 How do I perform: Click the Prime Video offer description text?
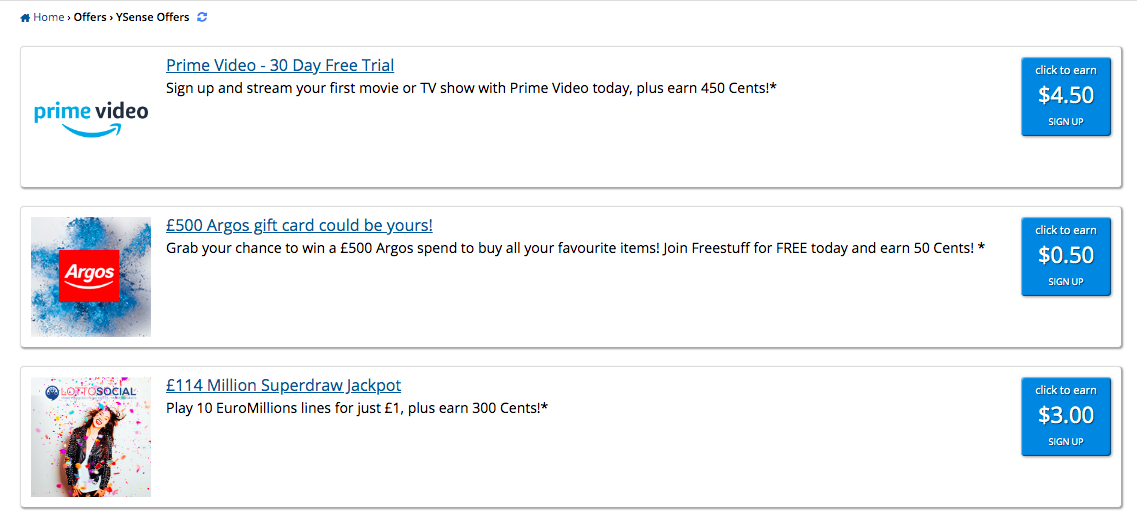tap(471, 88)
